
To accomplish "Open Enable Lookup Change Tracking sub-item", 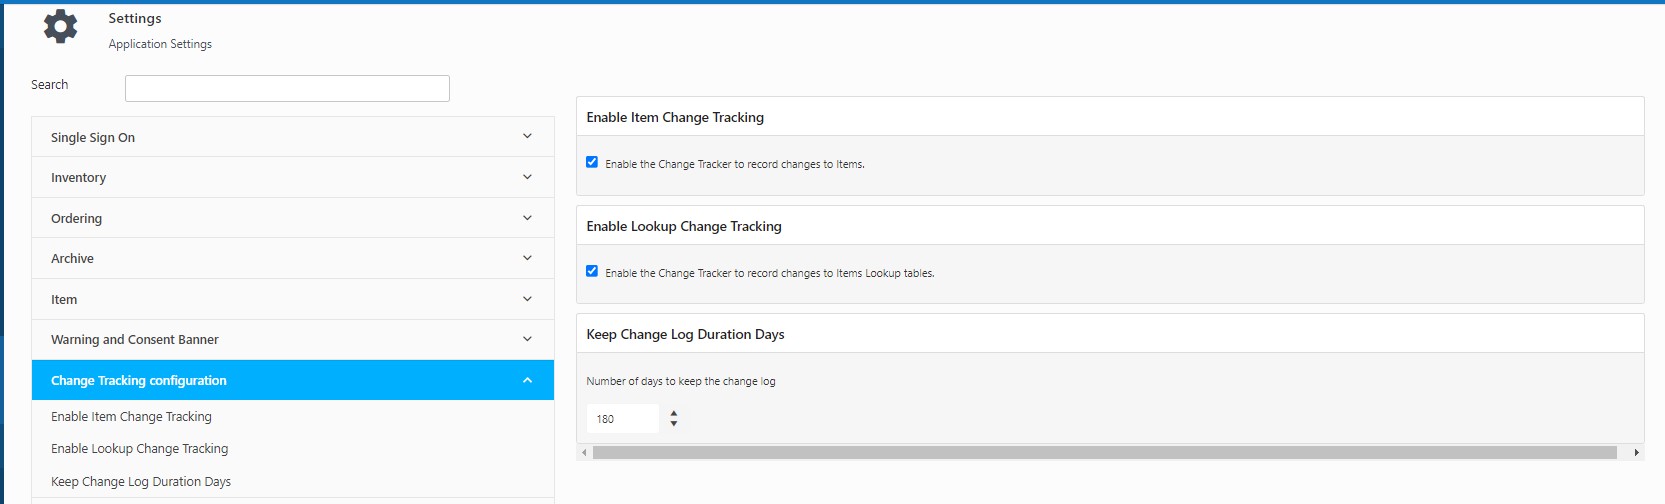I will click(x=139, y=448).
